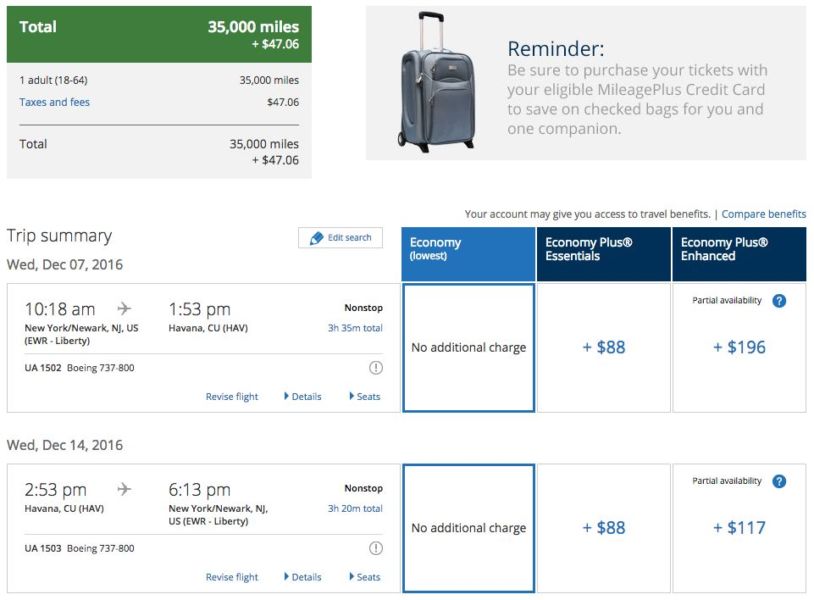
Task: Open help icon for Dec 07 partial availability
Action: (779, 301)
